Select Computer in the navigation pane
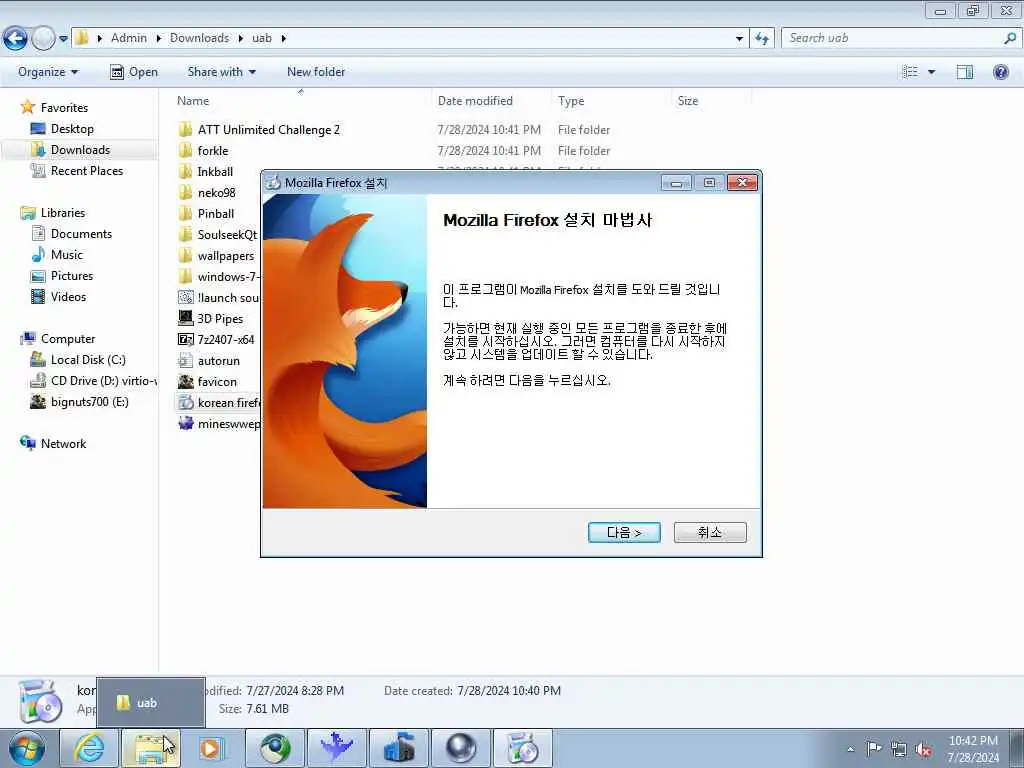1024x768 pixels. (x=68, y=339)
